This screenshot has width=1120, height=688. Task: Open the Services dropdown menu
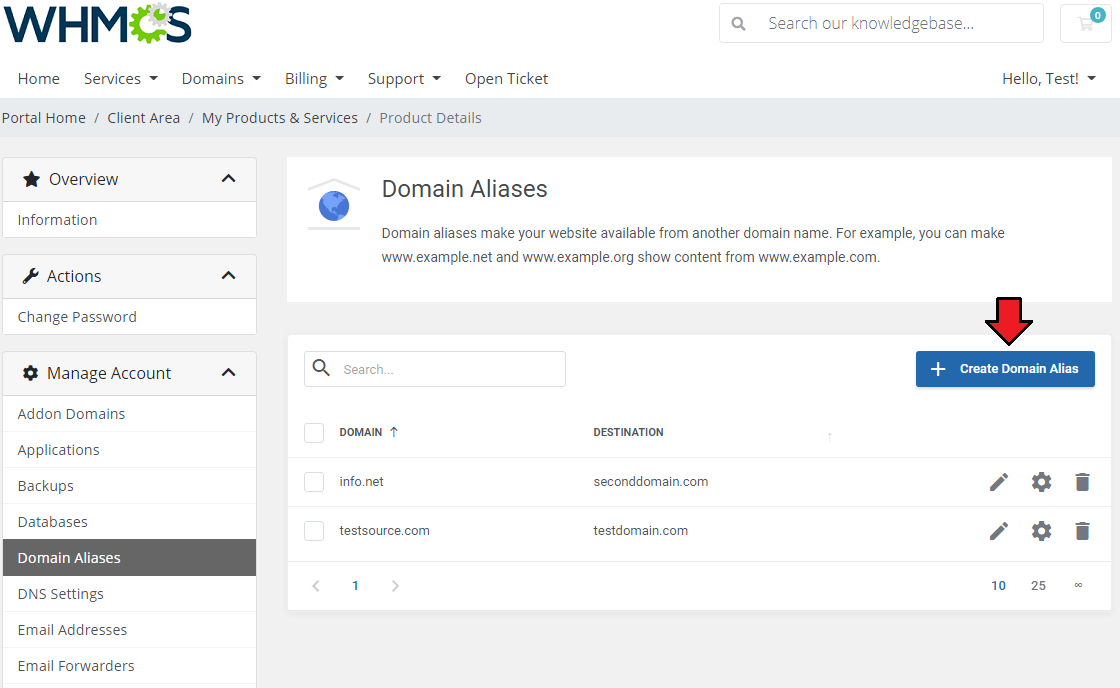tap(121, 79)
